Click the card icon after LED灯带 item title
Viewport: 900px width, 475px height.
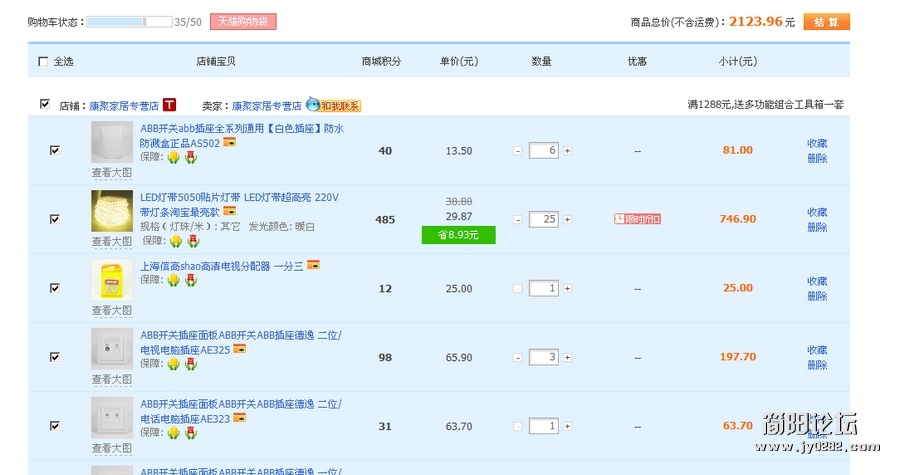[x=230, y=211]
